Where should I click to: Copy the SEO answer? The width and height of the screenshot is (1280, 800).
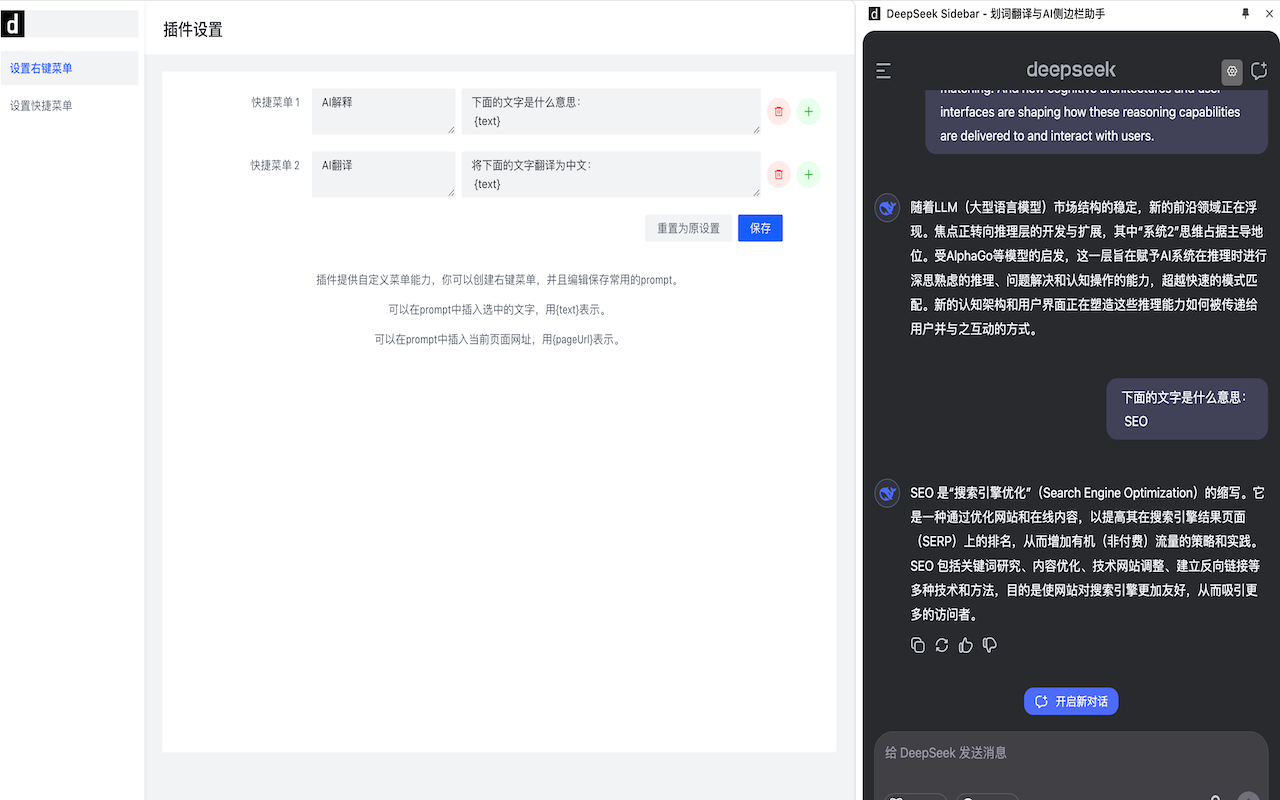[x=918, y=646]
